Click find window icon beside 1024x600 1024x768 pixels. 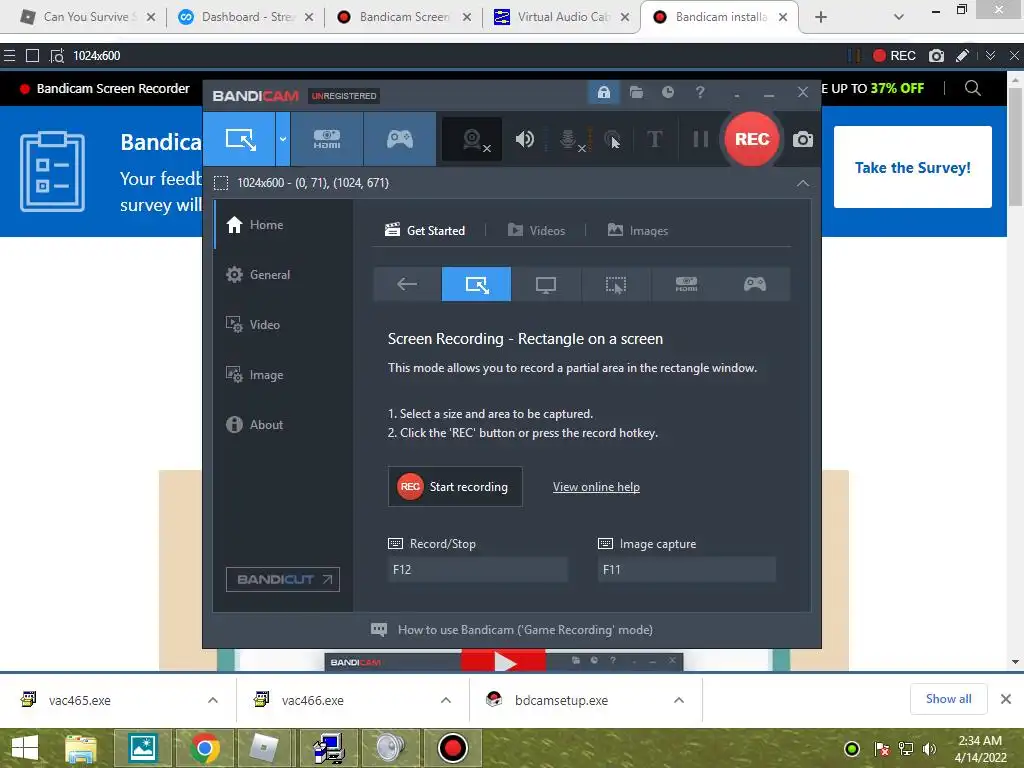click(57, 56)
